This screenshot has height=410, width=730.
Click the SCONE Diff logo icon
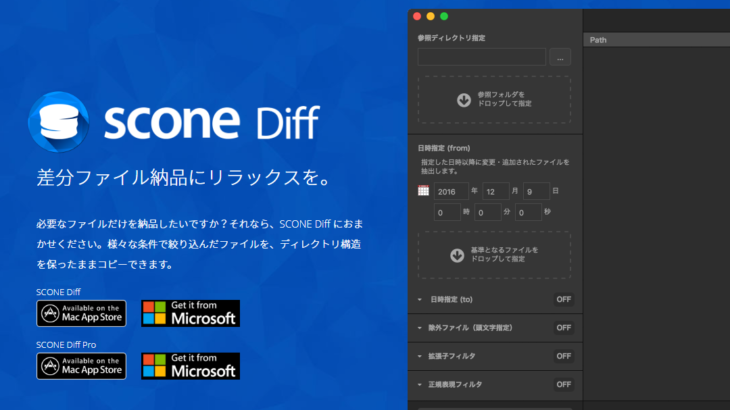63,123
